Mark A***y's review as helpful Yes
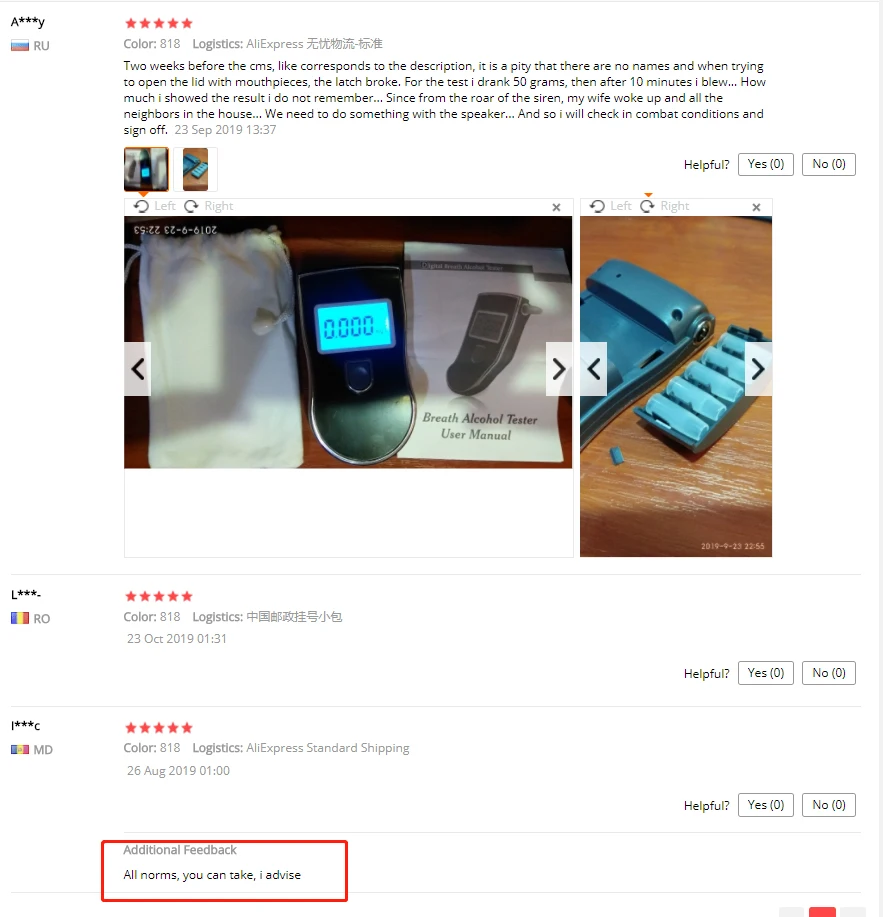This screenshot has height=917, width=883. pyautogui.click(x=765, y=164)
